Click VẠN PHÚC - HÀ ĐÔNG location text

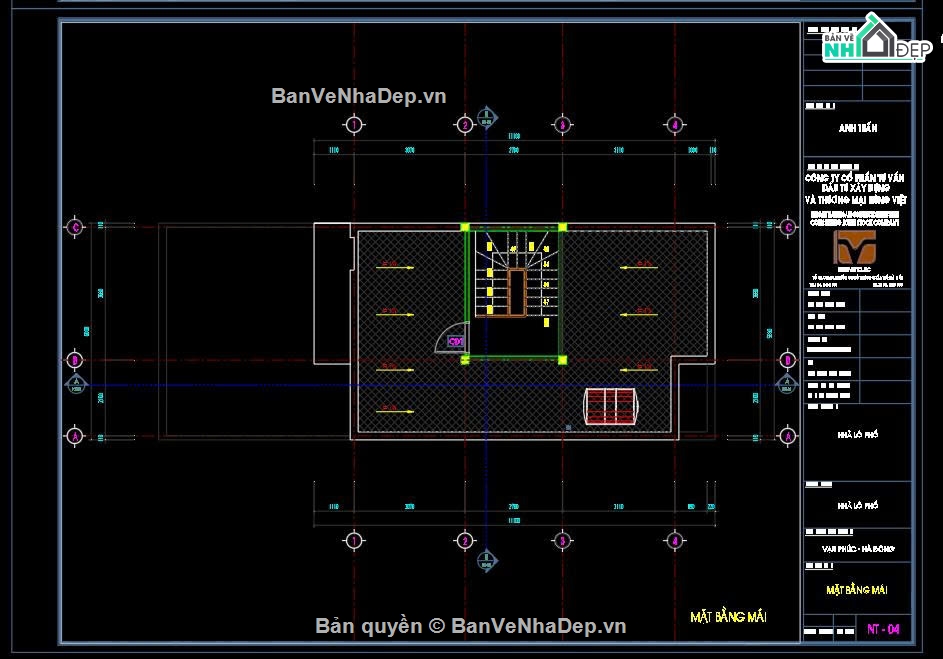click(x=858, y=549)
